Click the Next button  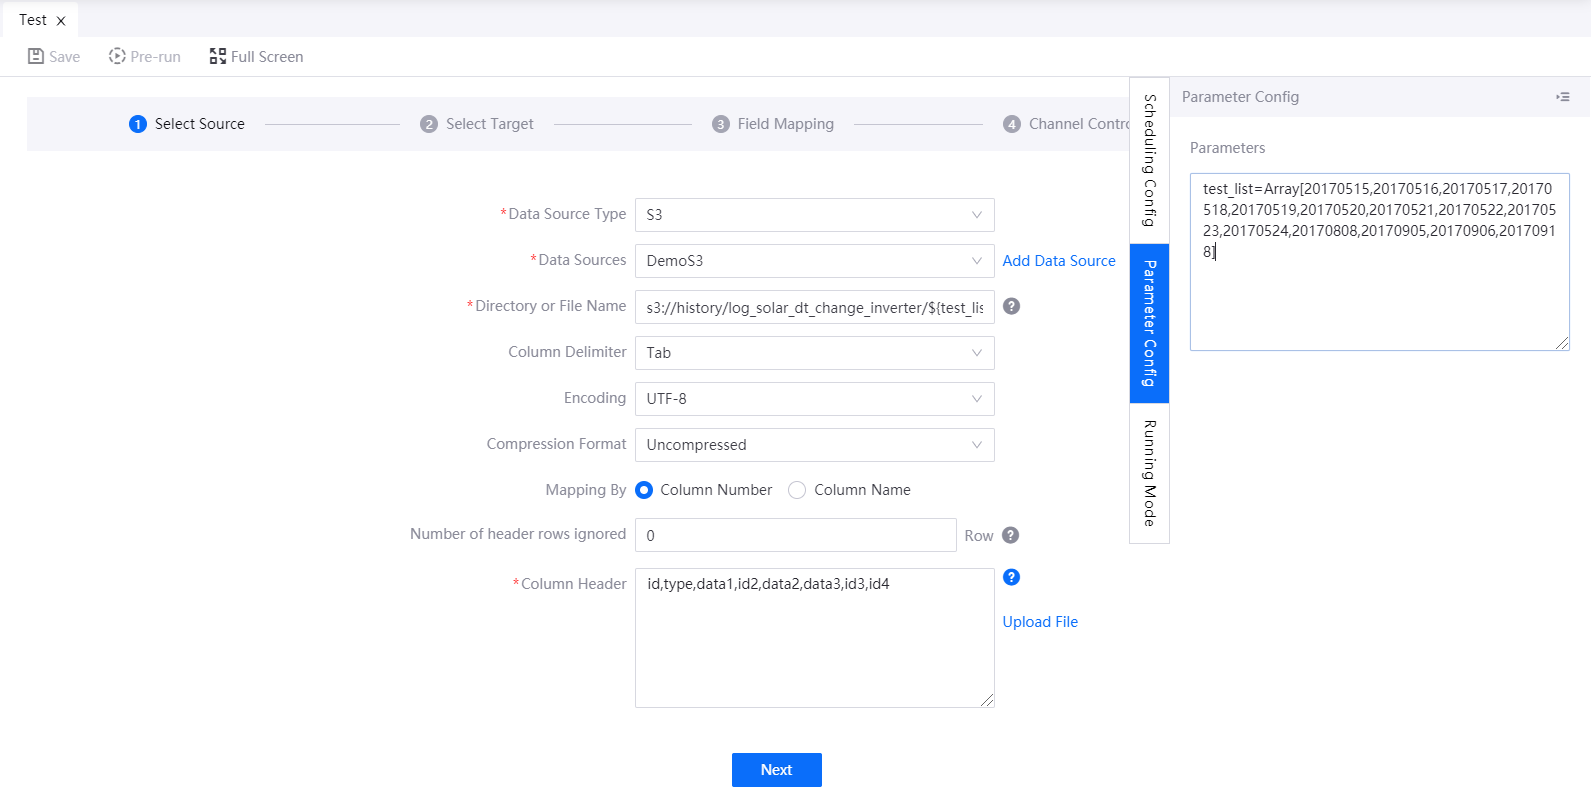coord(777,770)
